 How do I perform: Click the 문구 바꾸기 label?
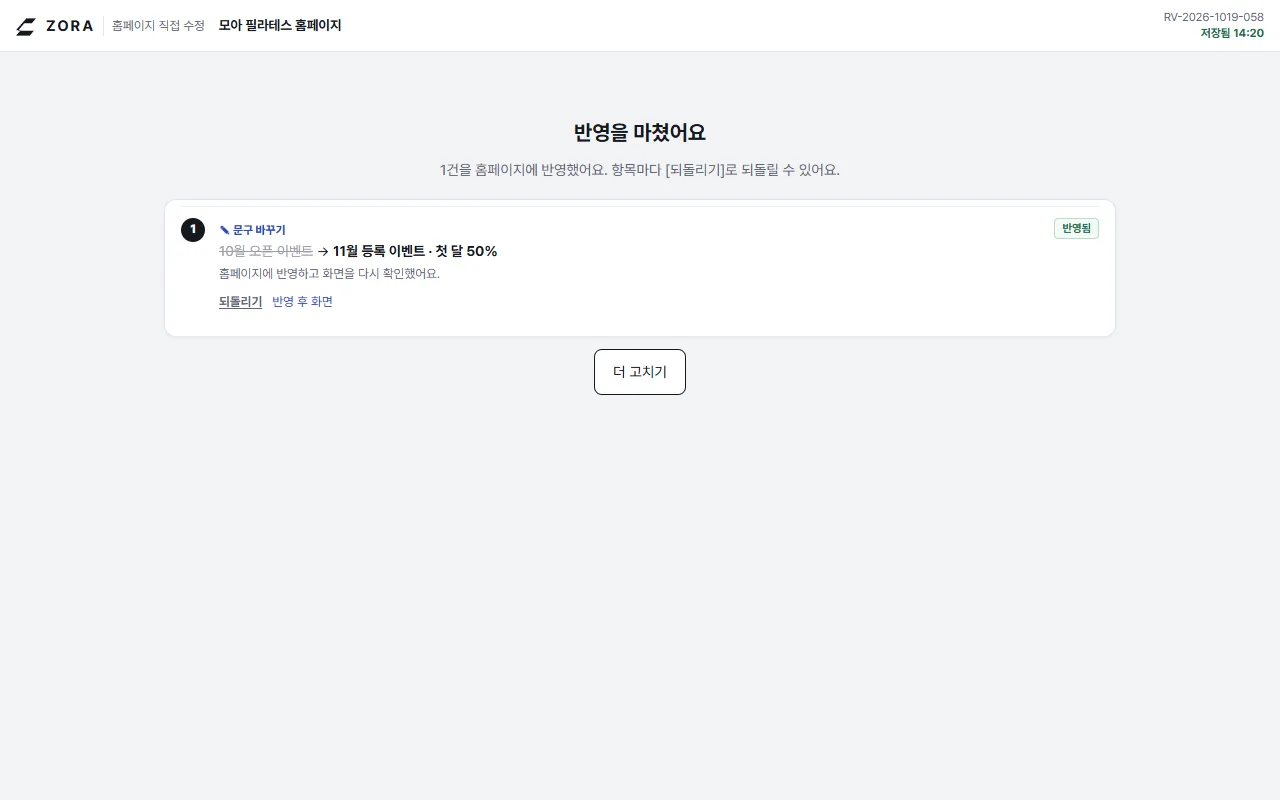click(259, 230)
